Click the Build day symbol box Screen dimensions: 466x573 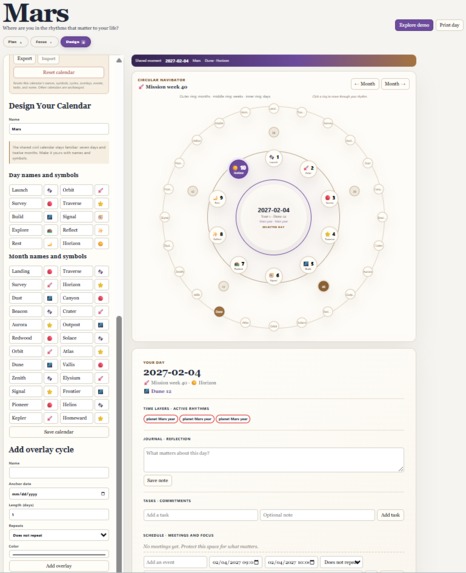coord(50,217)
